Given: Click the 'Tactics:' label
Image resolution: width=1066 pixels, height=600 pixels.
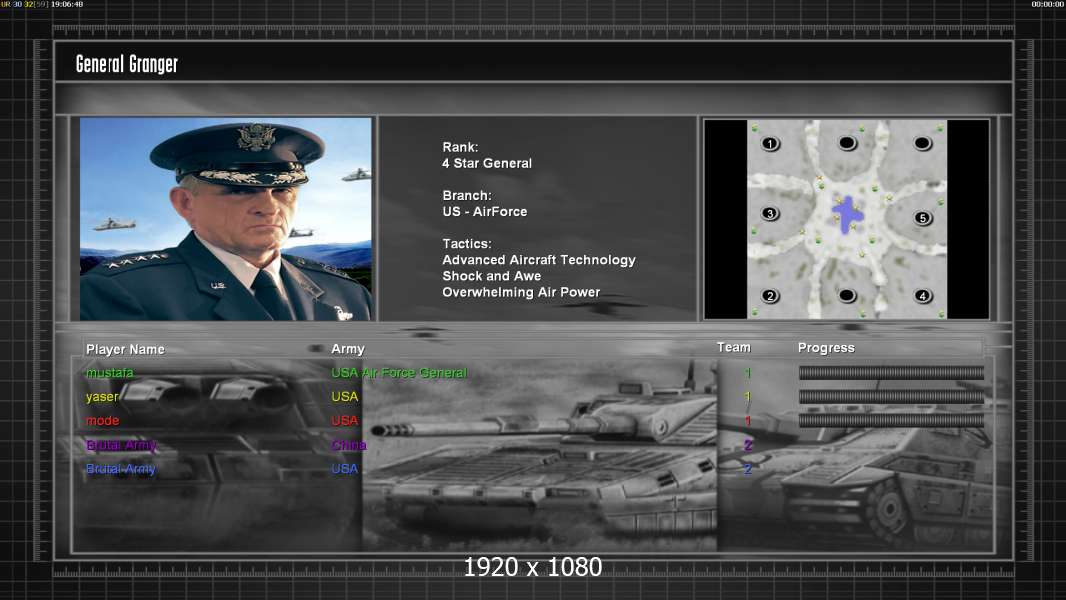Looking at the screenshot, I should click(467, 243).
